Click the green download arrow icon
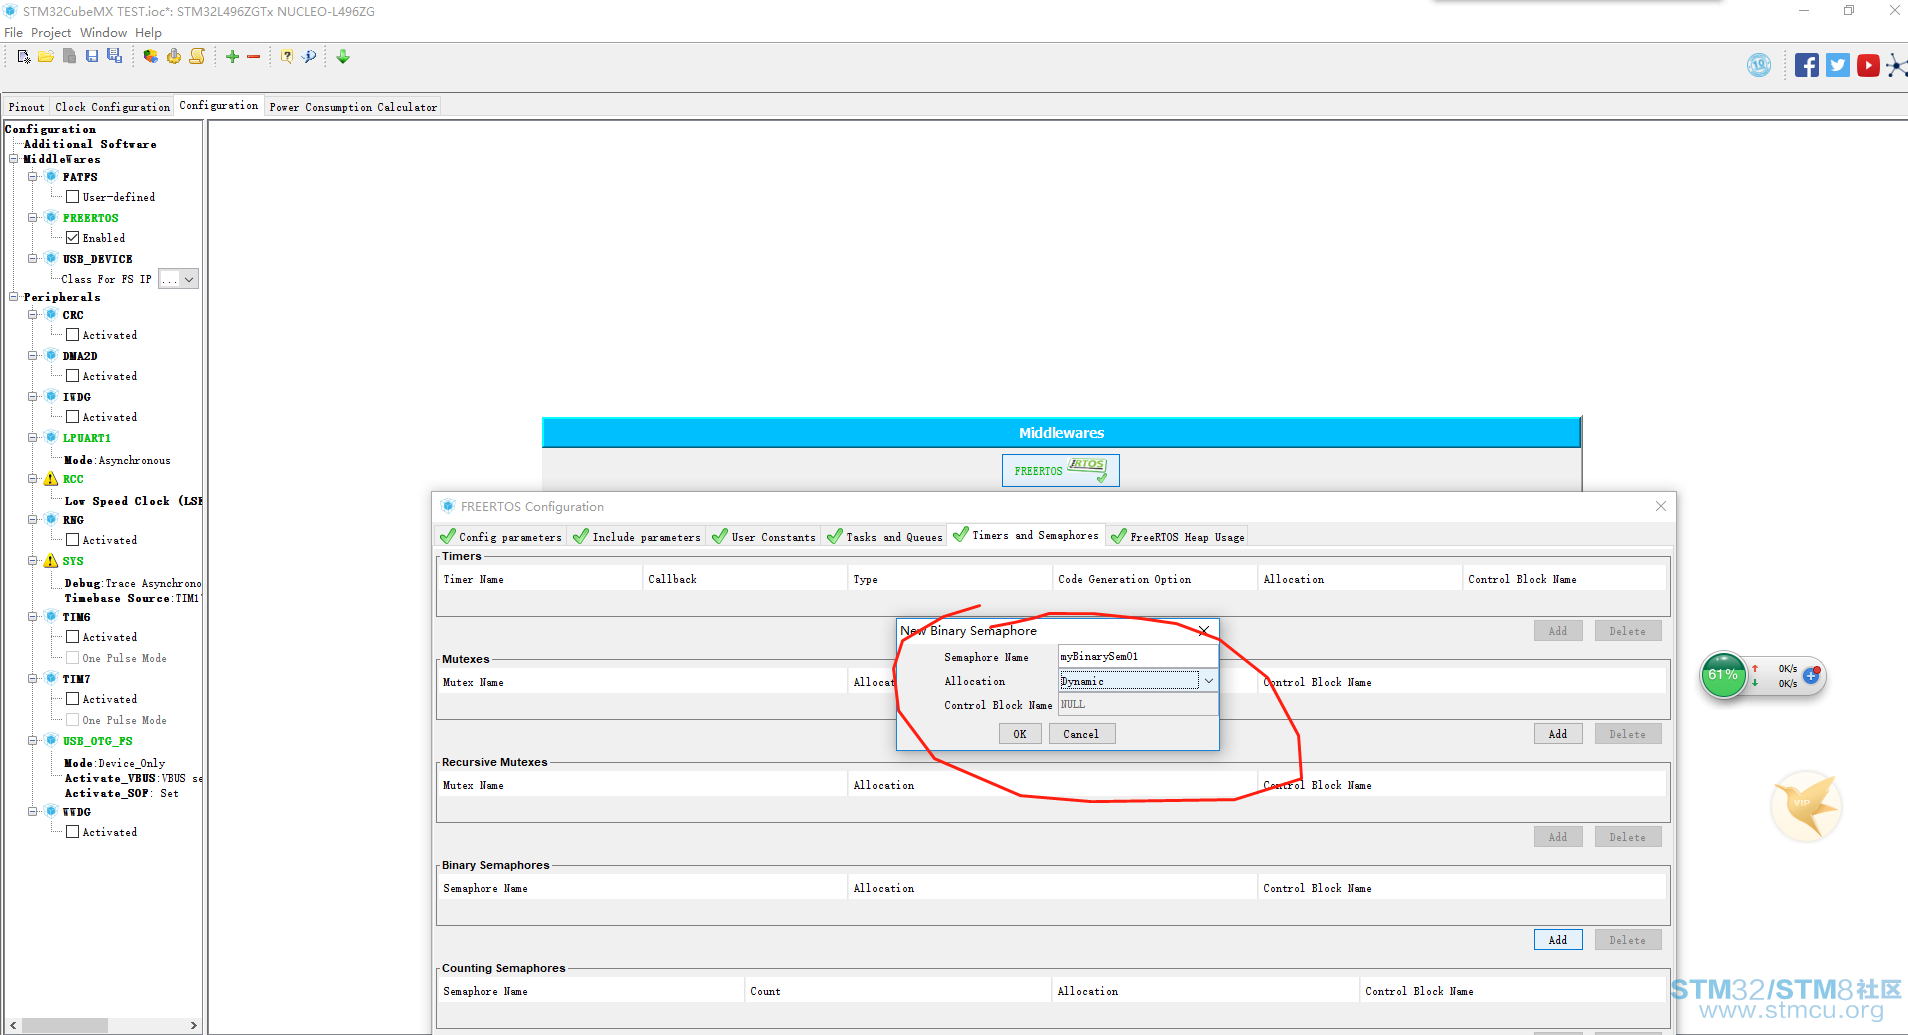The width and height of the screenshot is (1908, 1035). [x=343, y=57]
